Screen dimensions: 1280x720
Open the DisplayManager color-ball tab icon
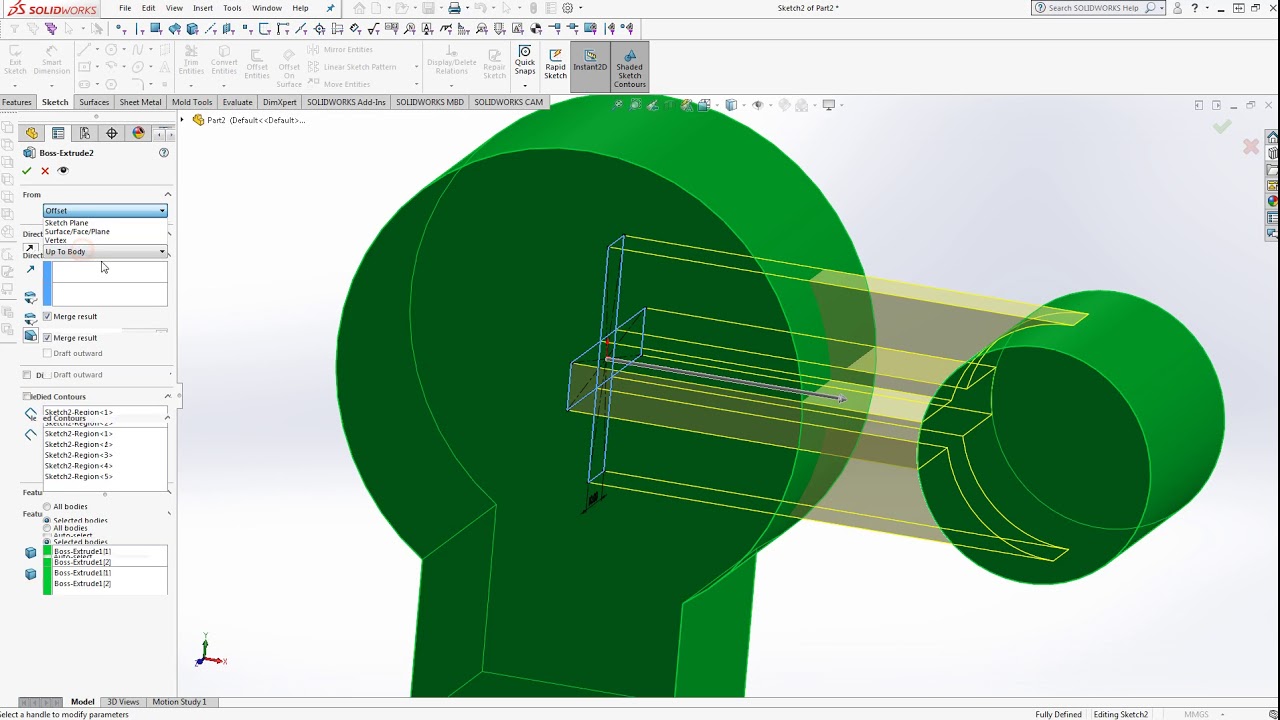coord(138,133)
